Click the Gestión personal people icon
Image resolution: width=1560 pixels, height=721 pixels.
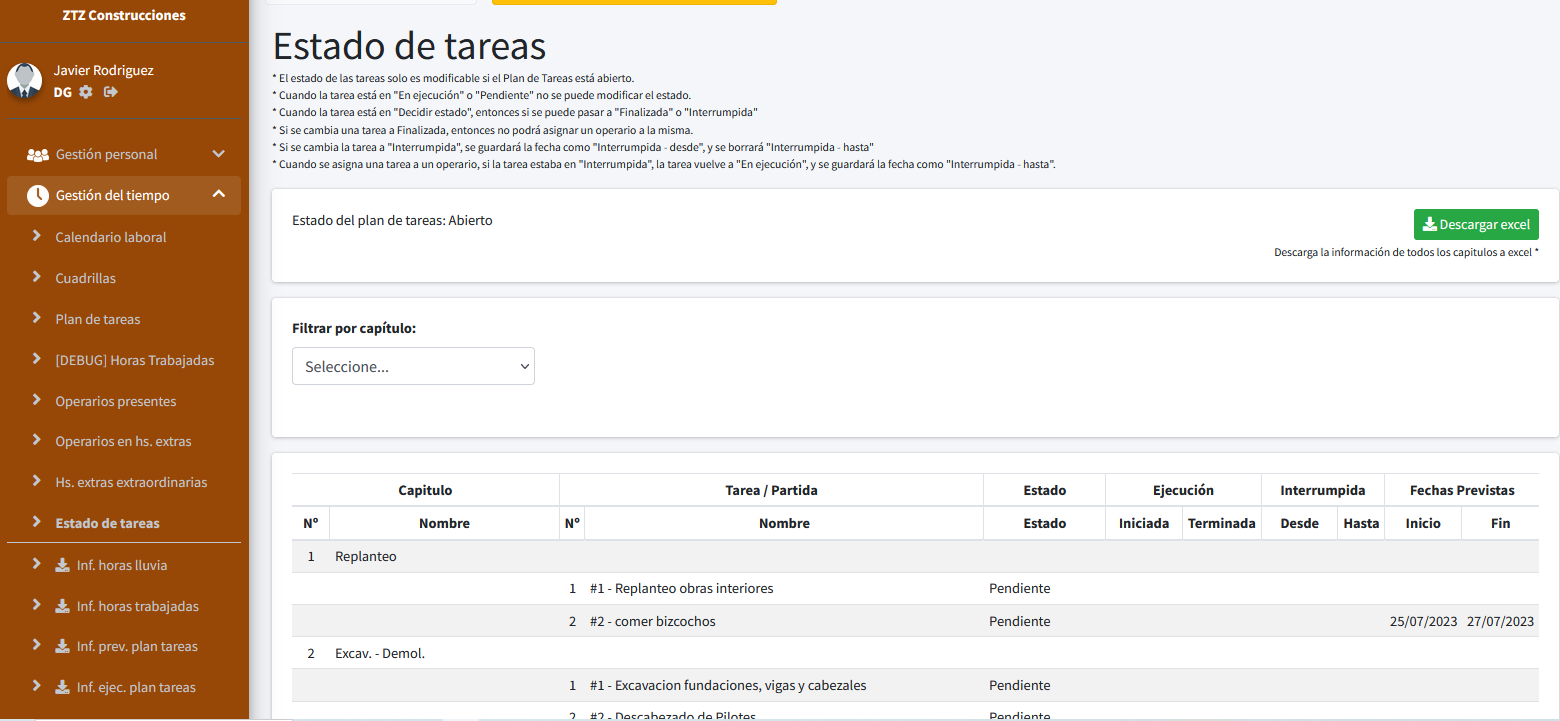coord(38,155)
